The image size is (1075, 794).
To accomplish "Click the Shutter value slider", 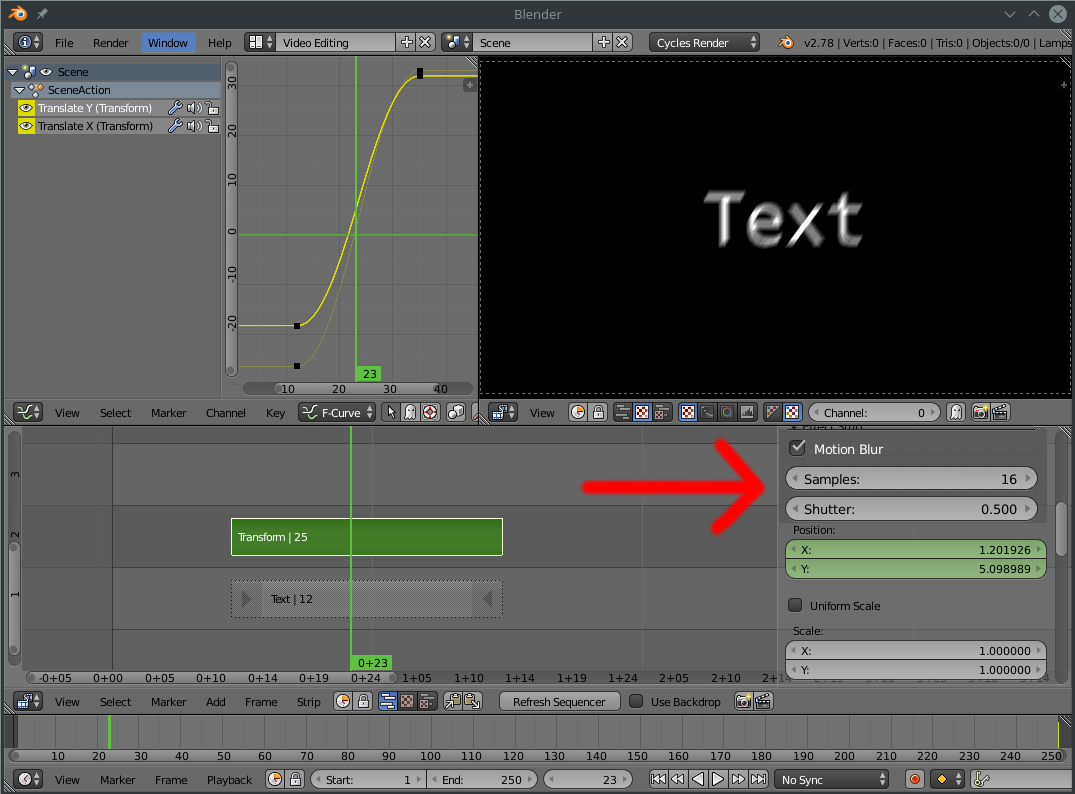I will [911, 509].
